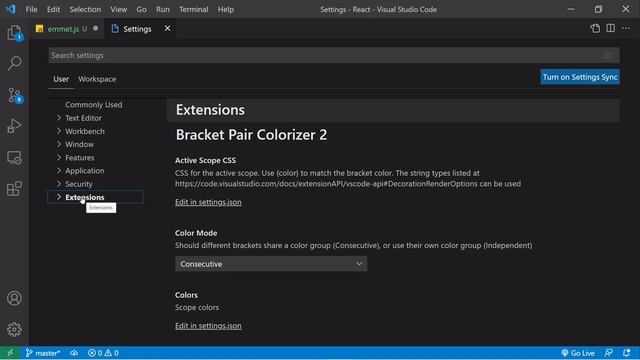Screen dimensions: 640x360
Task: Expand Extensions category chevron
Action: pyautogui.click(x=59, y=197)
